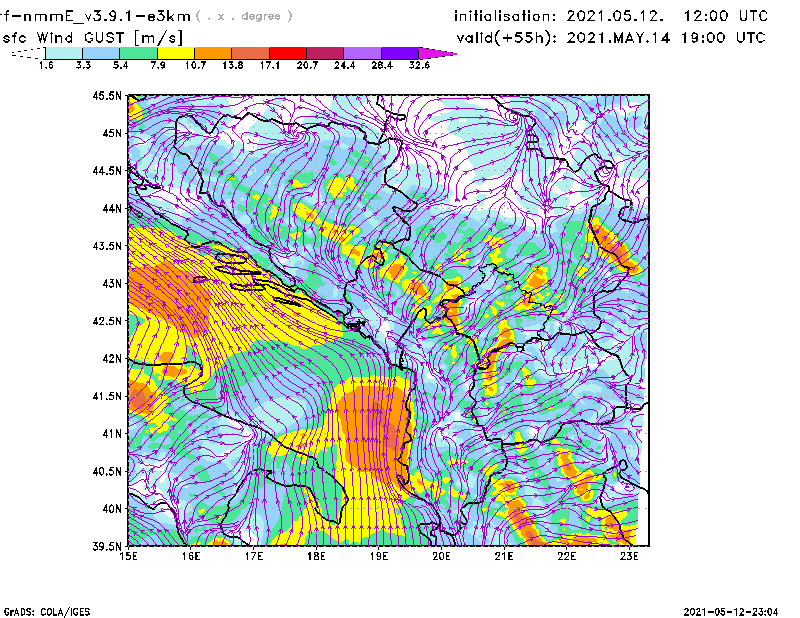Viewport: 800px width, 618px height.
Task: Click the legend value 10.7
Action: click(x=195, y=65)
